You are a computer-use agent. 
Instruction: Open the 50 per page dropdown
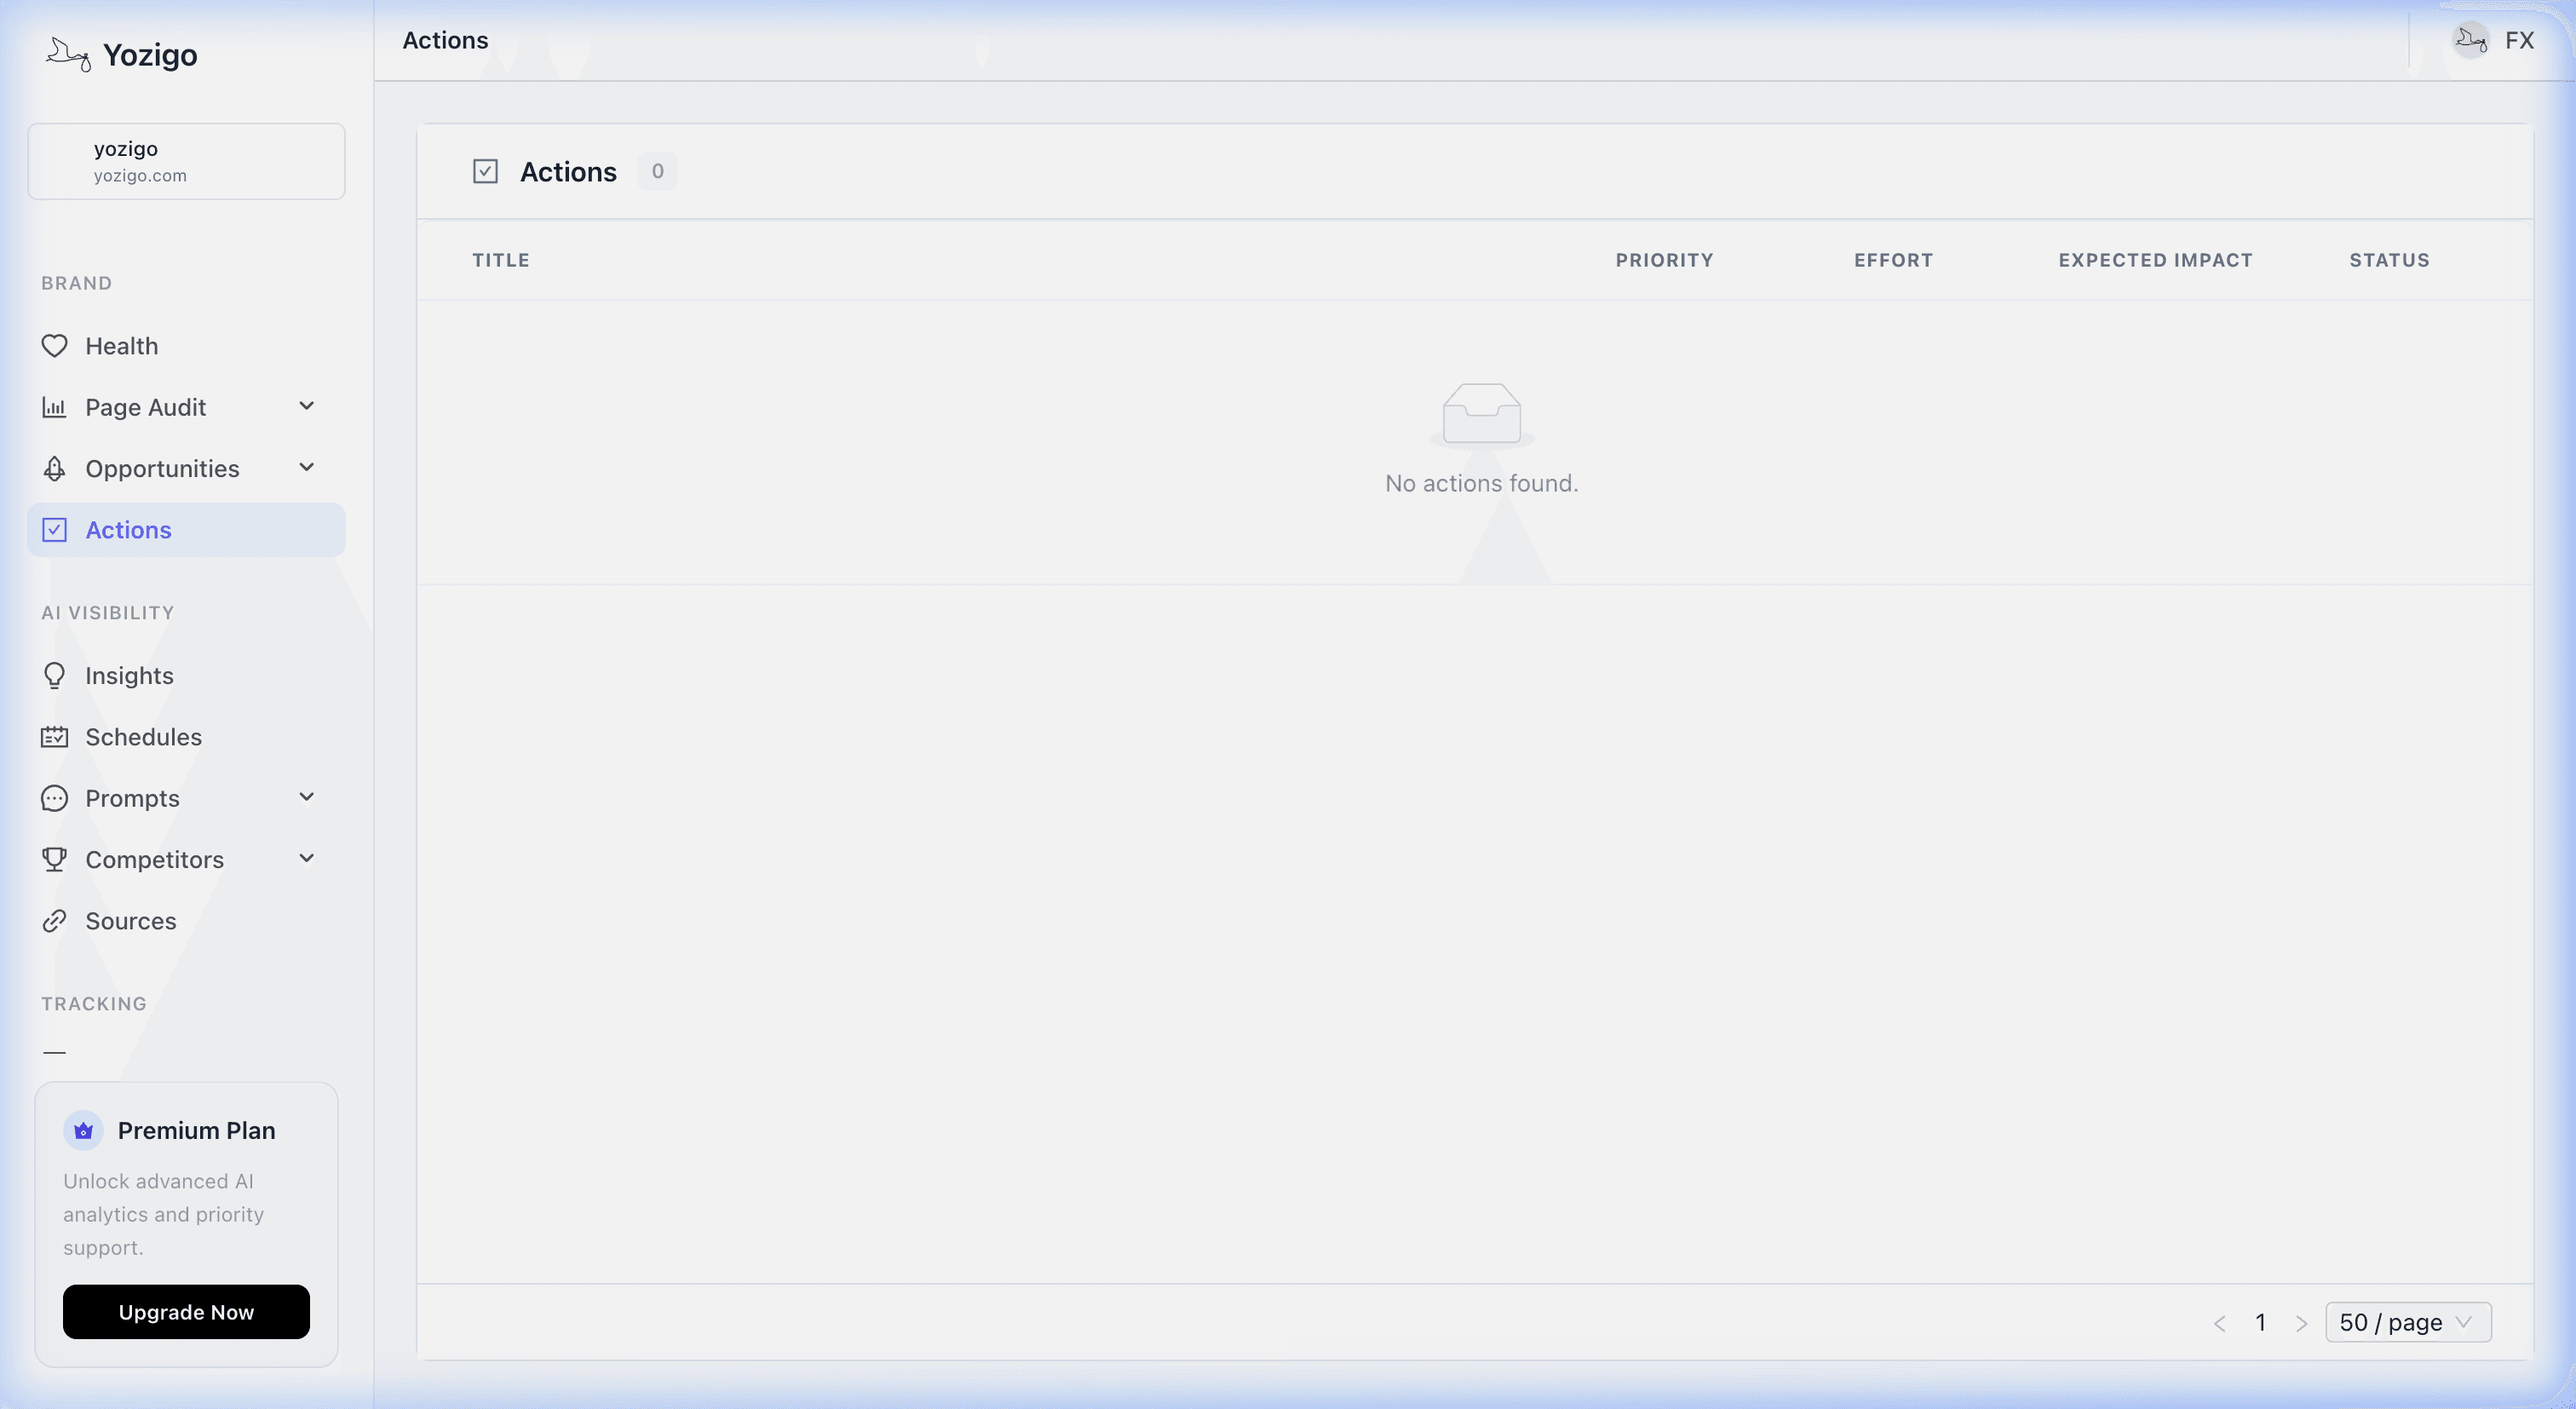2408,1322
